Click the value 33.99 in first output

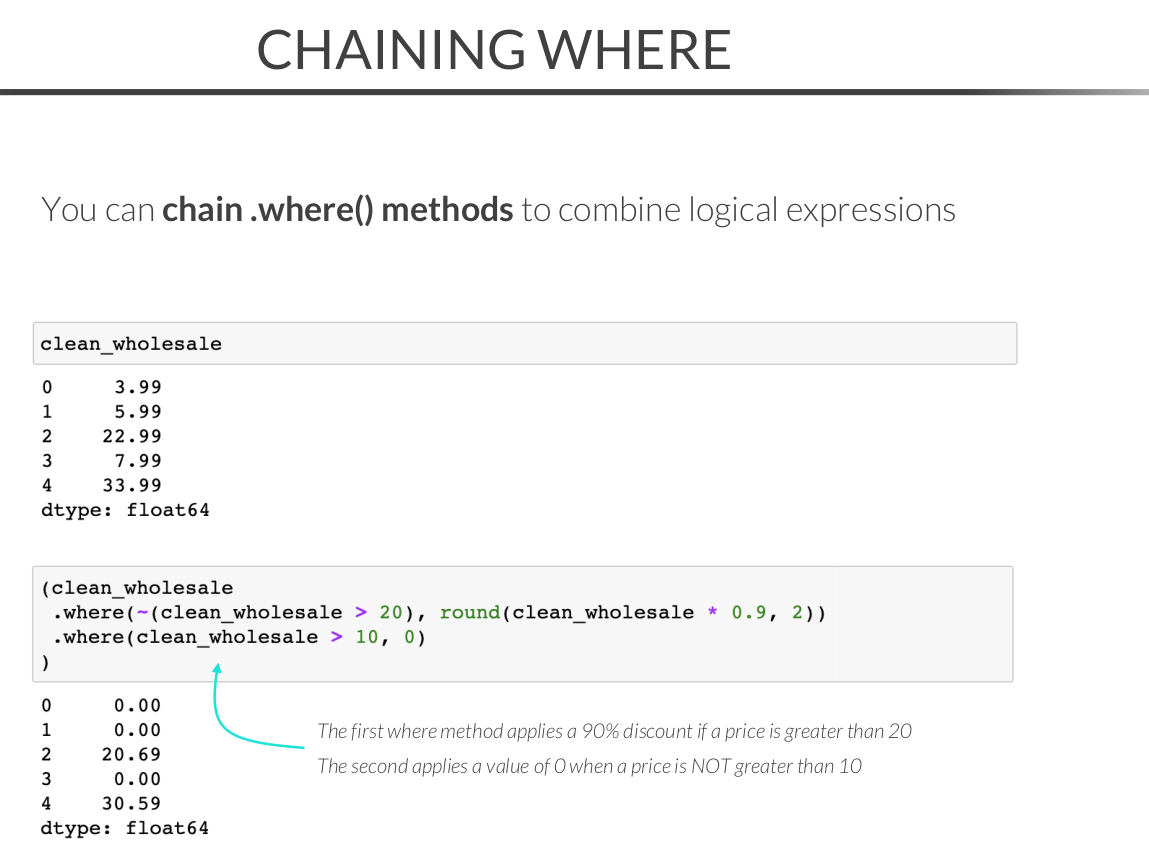pos(131,485)
